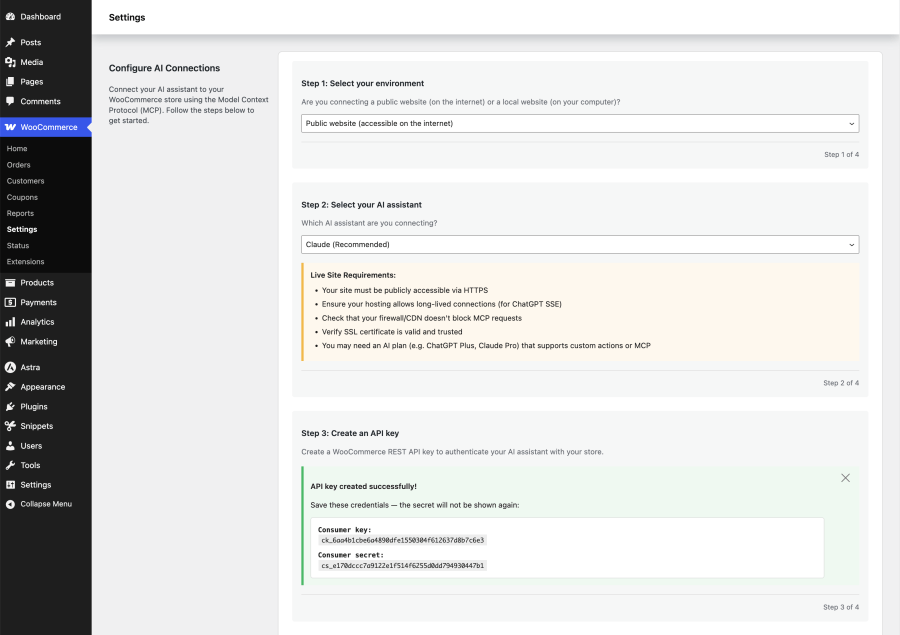Click the Marketing megaphone icon

coord(10,342)
